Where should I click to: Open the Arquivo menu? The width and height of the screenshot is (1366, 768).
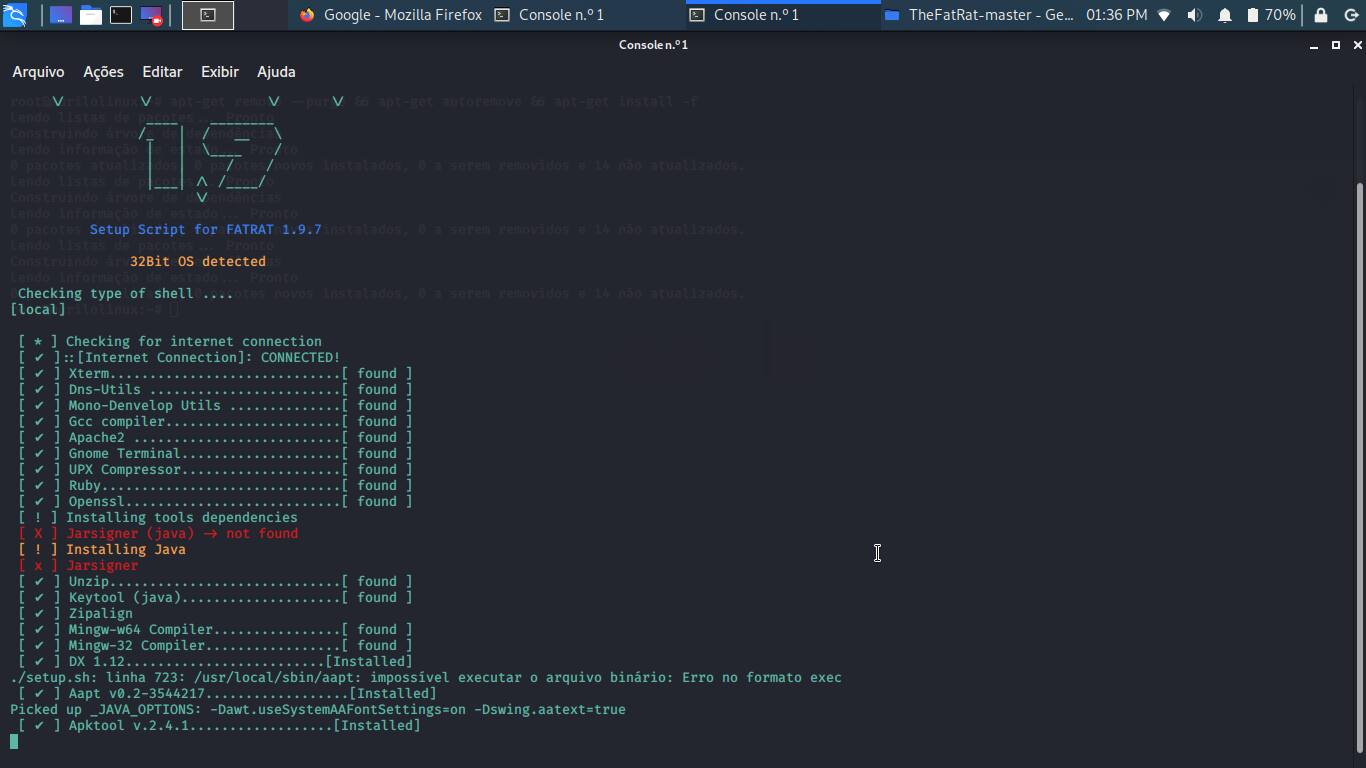tap(38, 72)
